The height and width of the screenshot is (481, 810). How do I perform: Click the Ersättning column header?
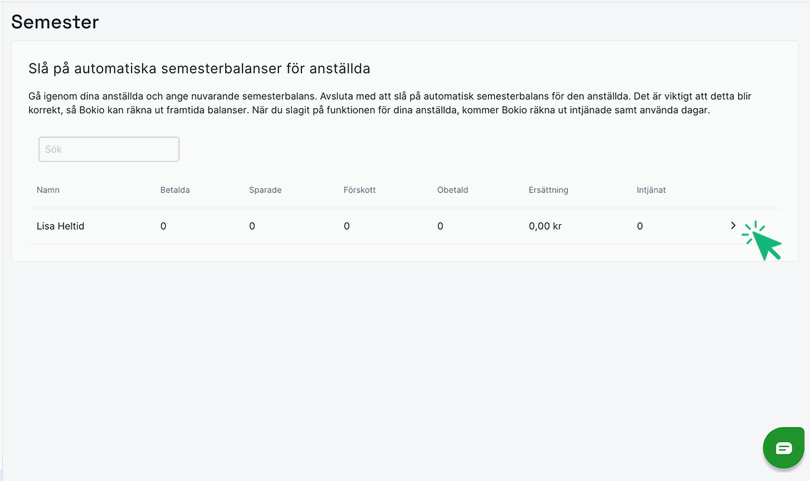tap(551, 190)
